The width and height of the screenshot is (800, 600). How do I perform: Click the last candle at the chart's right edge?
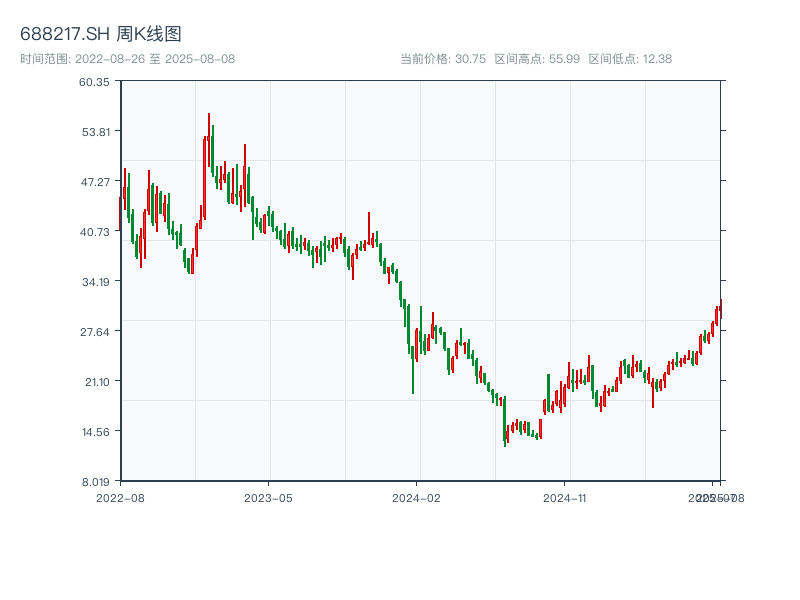coord(720,309)
